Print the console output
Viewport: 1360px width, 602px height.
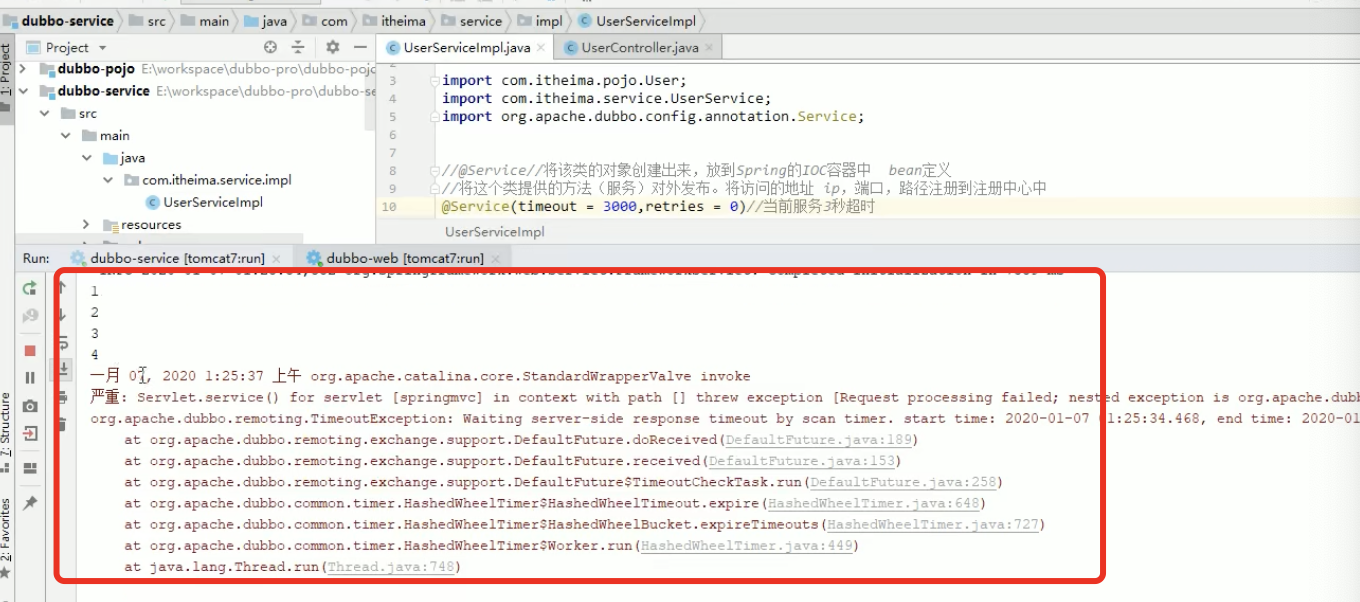click(62, 397)
